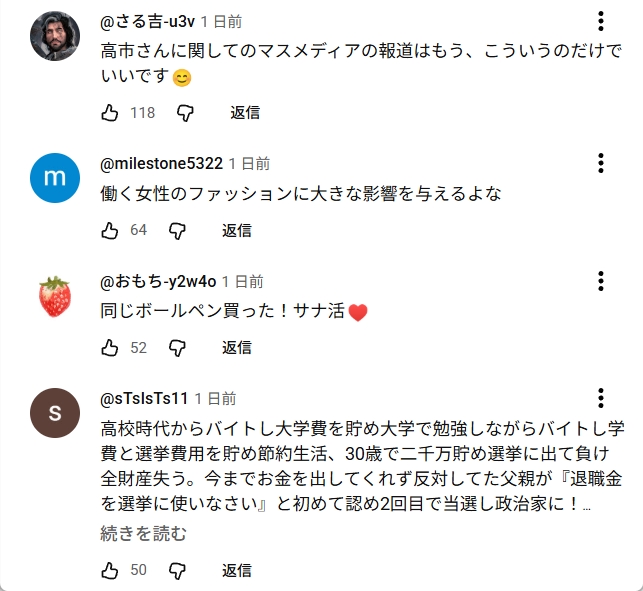
Task: Open more actions for @おもち-y2w4o comment
Action: [600, 281]
